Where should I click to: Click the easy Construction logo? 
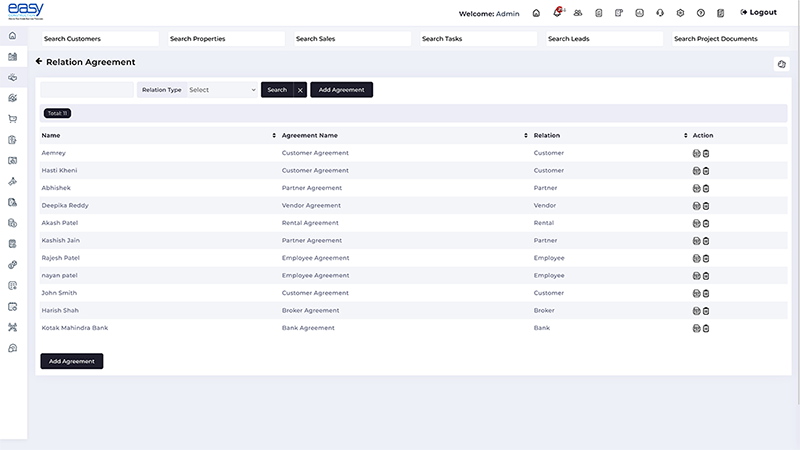(x=26, y=11)
